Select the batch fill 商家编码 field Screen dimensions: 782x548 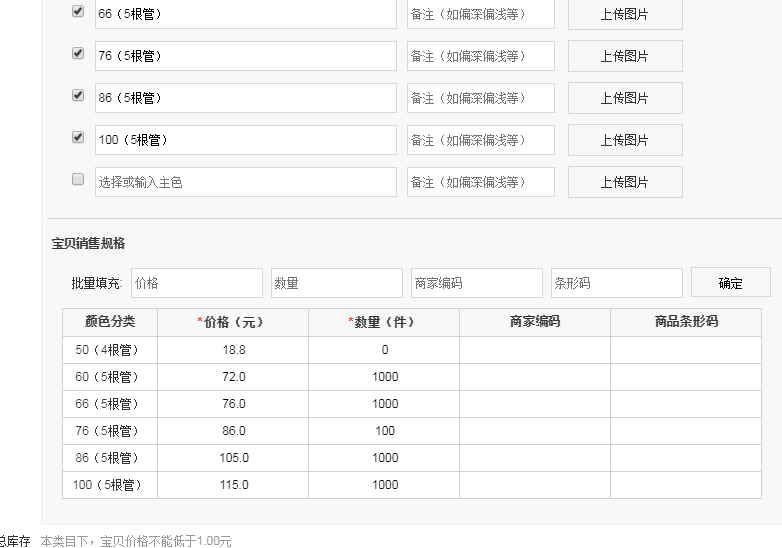[476, 283]
